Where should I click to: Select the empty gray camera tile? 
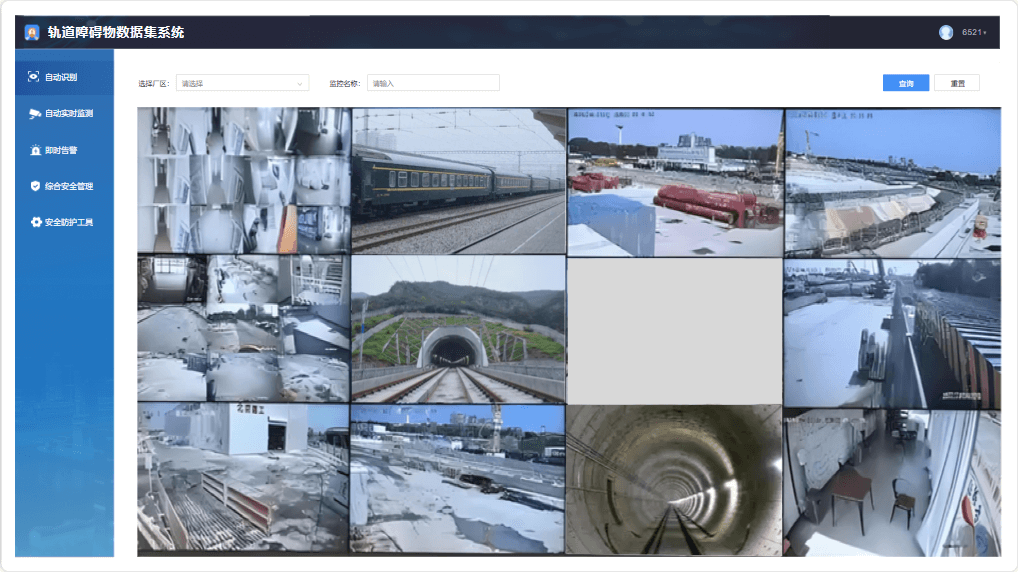coord(674,330)
